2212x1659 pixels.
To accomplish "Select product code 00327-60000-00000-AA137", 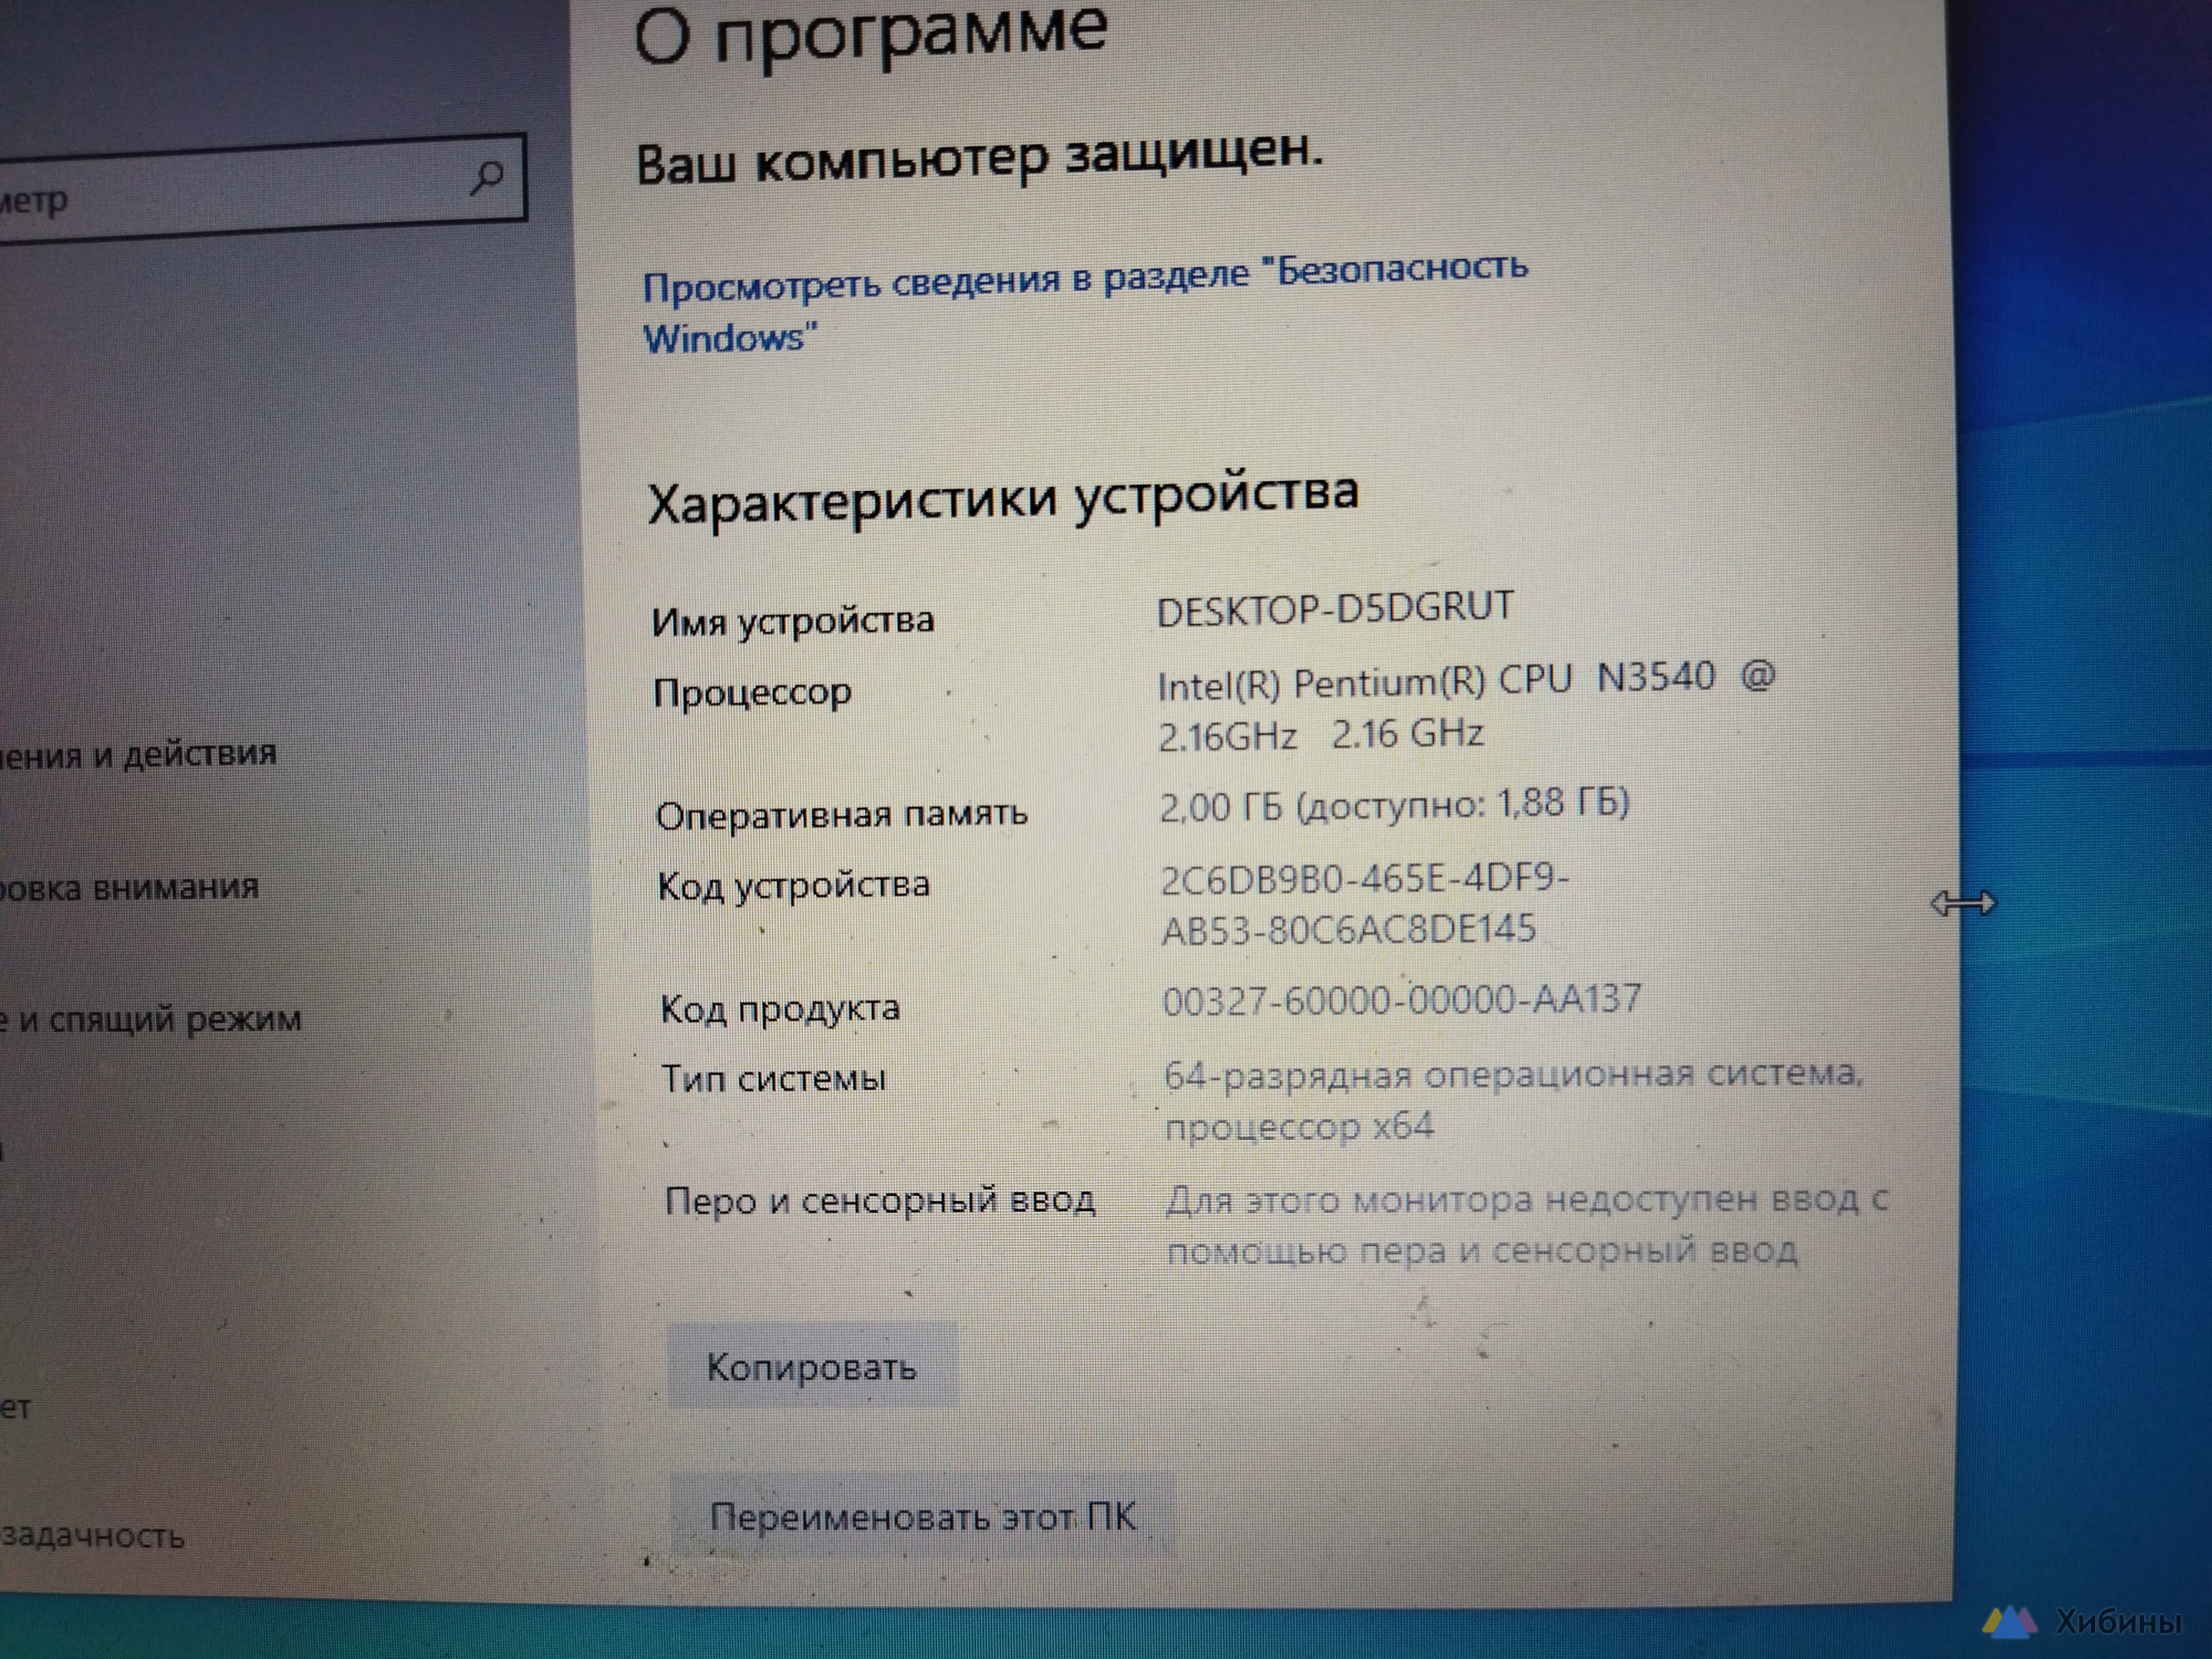I will pyautogui.click(x=1402, y=999).
